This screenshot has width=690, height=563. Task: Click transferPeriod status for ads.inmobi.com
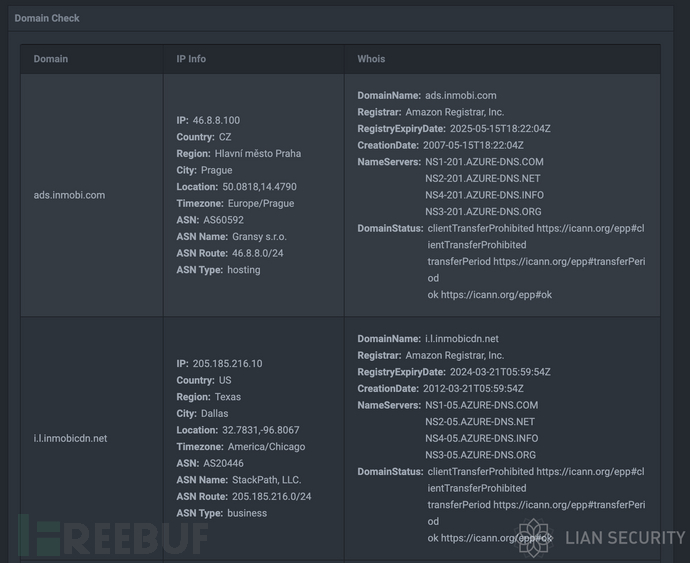pos(536,270)
